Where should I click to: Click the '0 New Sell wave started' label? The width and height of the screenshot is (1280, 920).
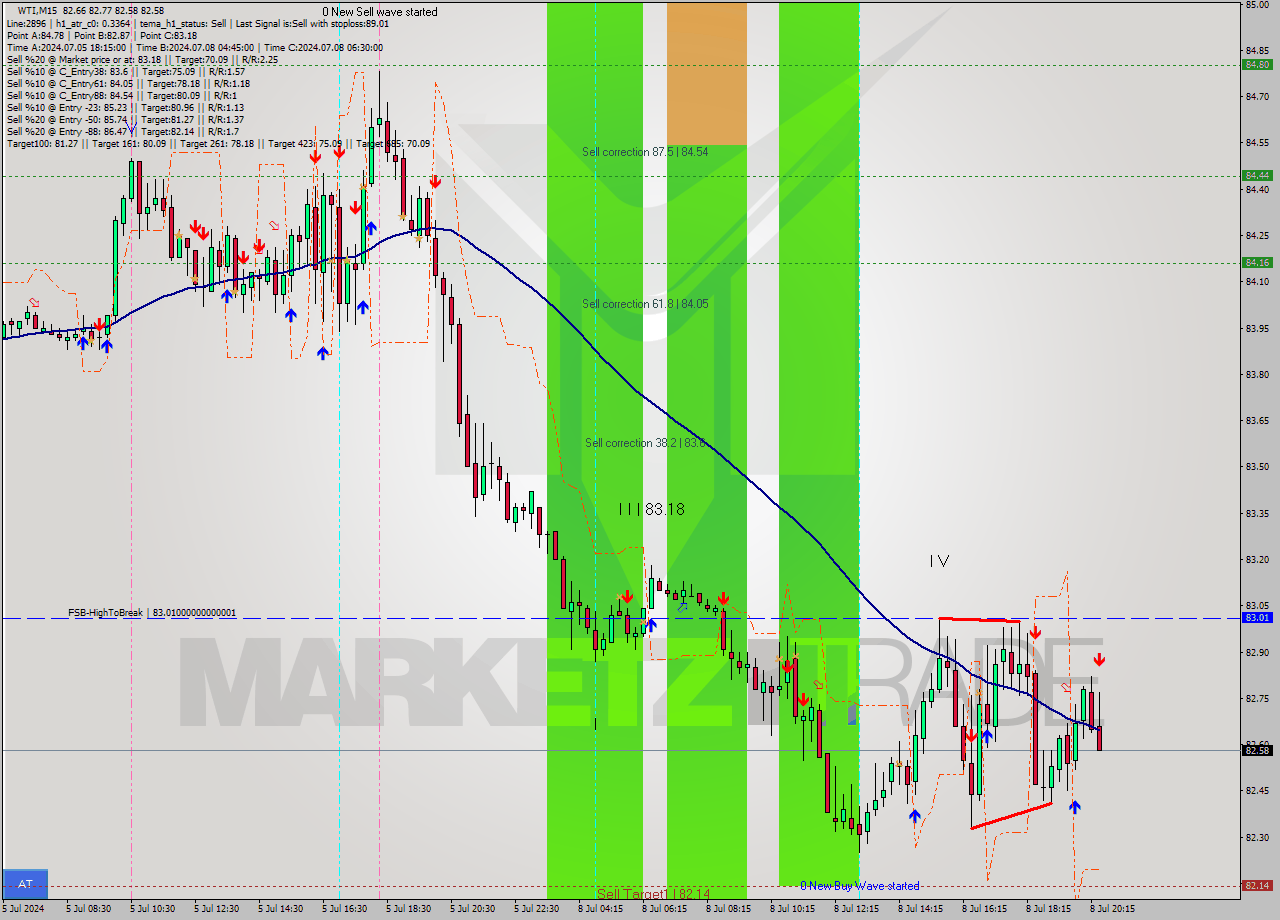coord(379,12)
